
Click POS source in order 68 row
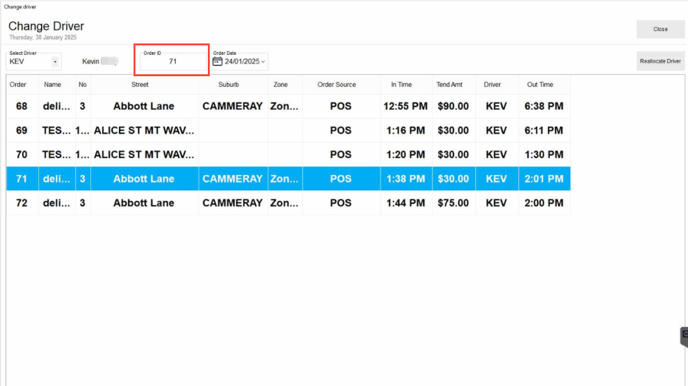(341, 106)
